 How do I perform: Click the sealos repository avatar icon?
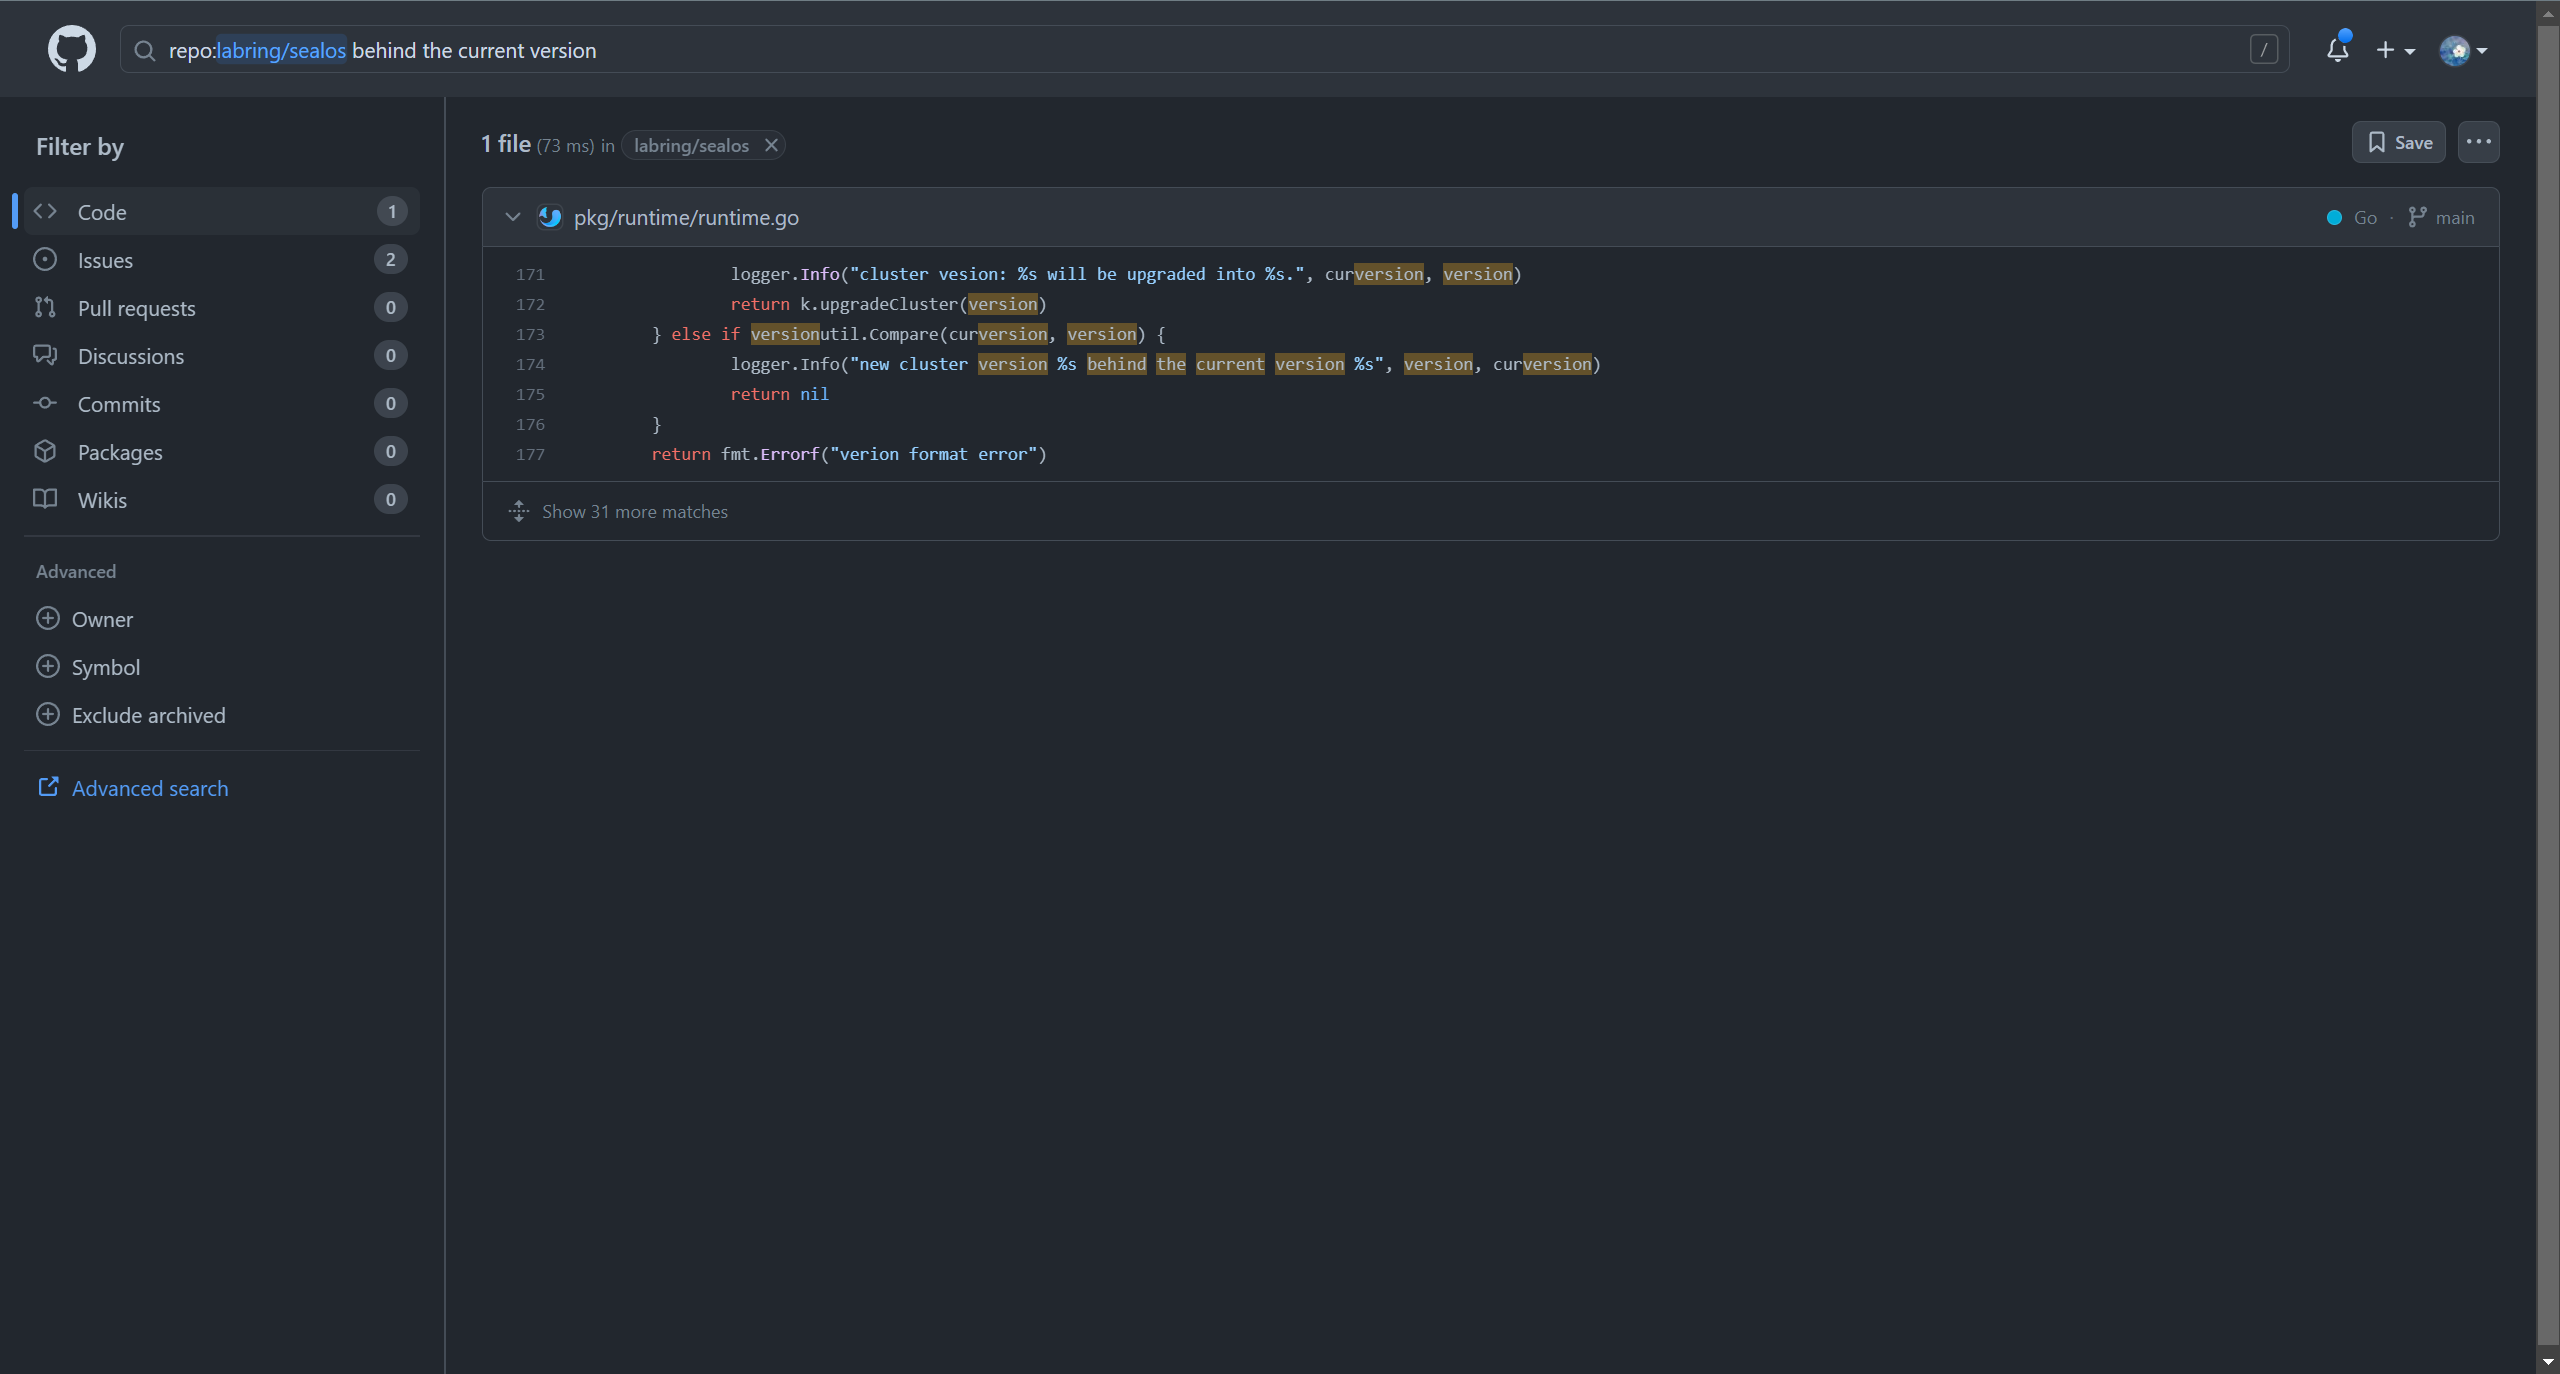[550, 217]
